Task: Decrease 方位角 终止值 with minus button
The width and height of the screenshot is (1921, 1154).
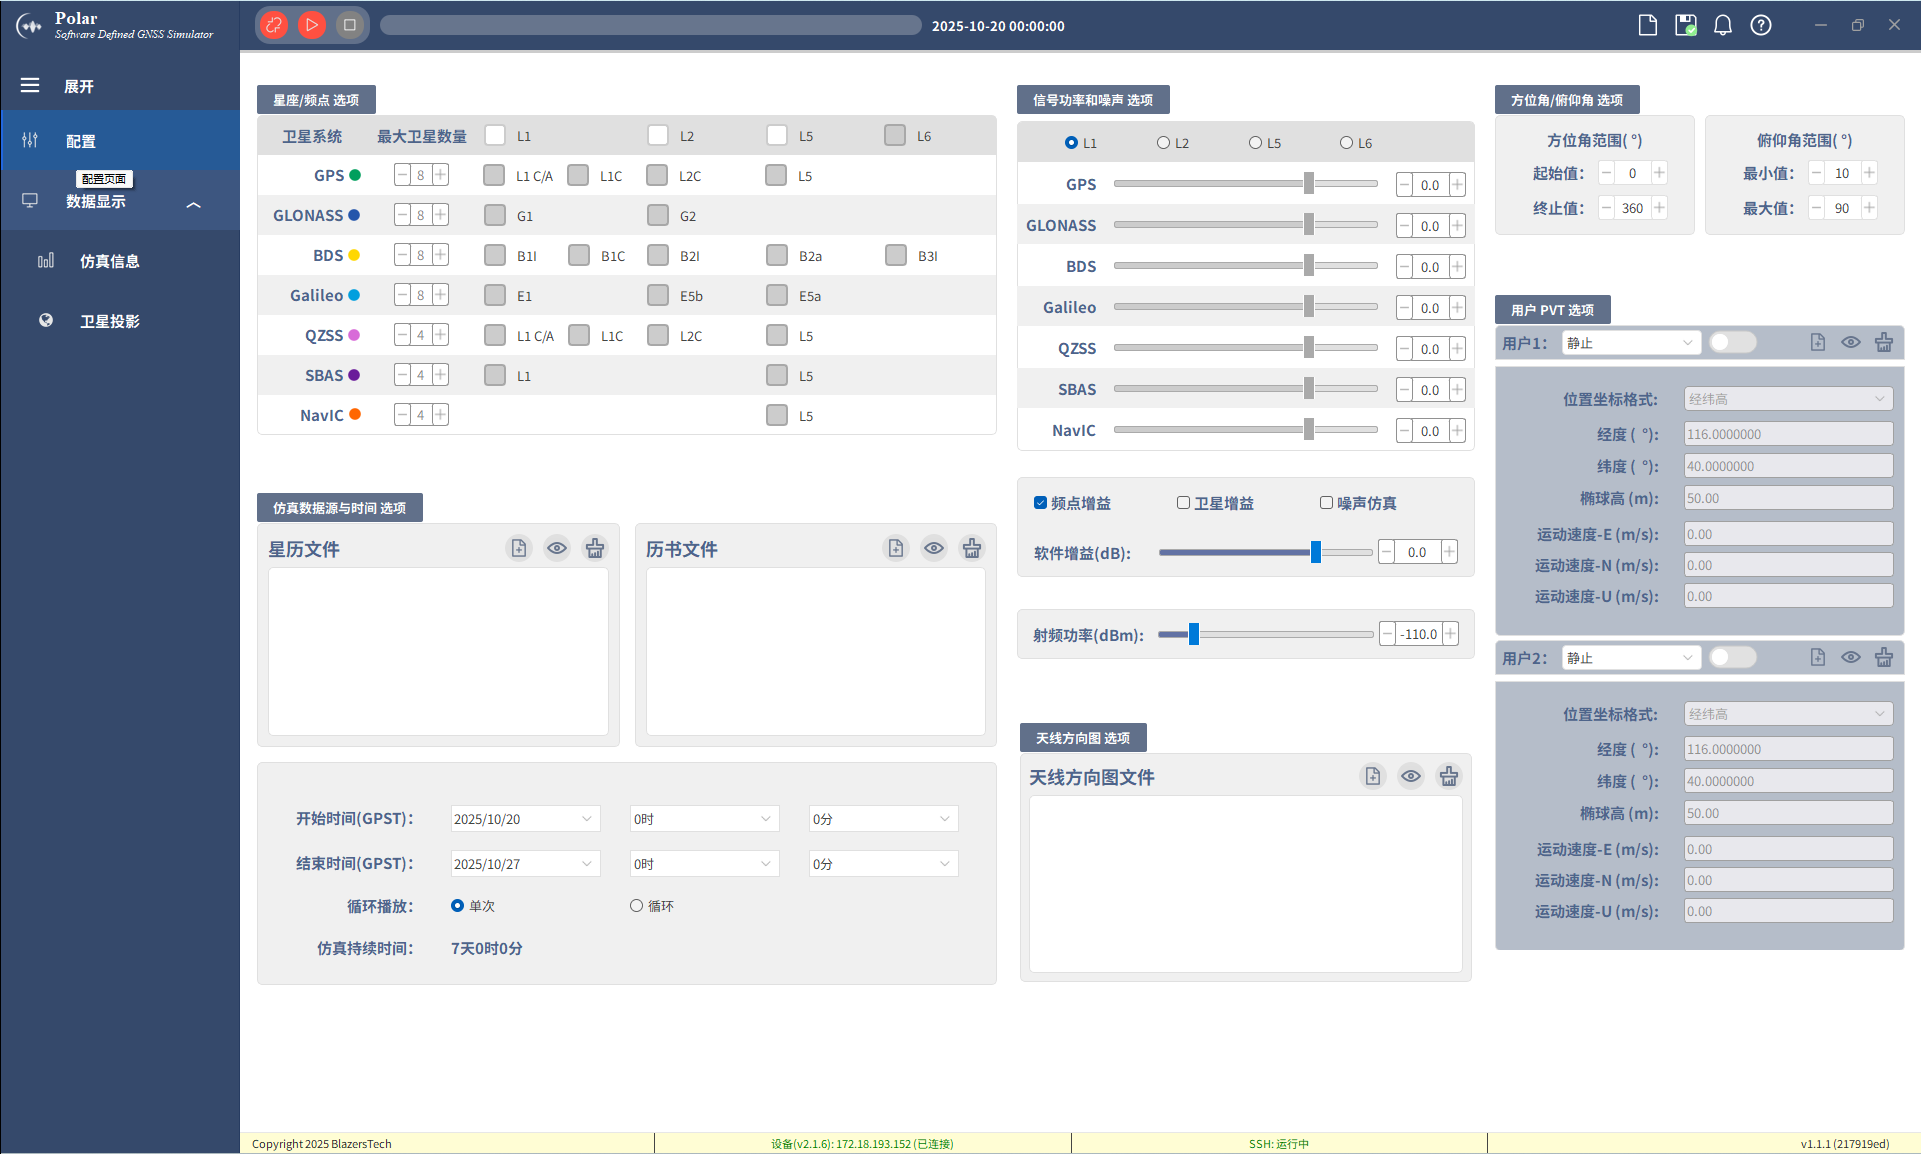Action: [x=1606, y=208]
